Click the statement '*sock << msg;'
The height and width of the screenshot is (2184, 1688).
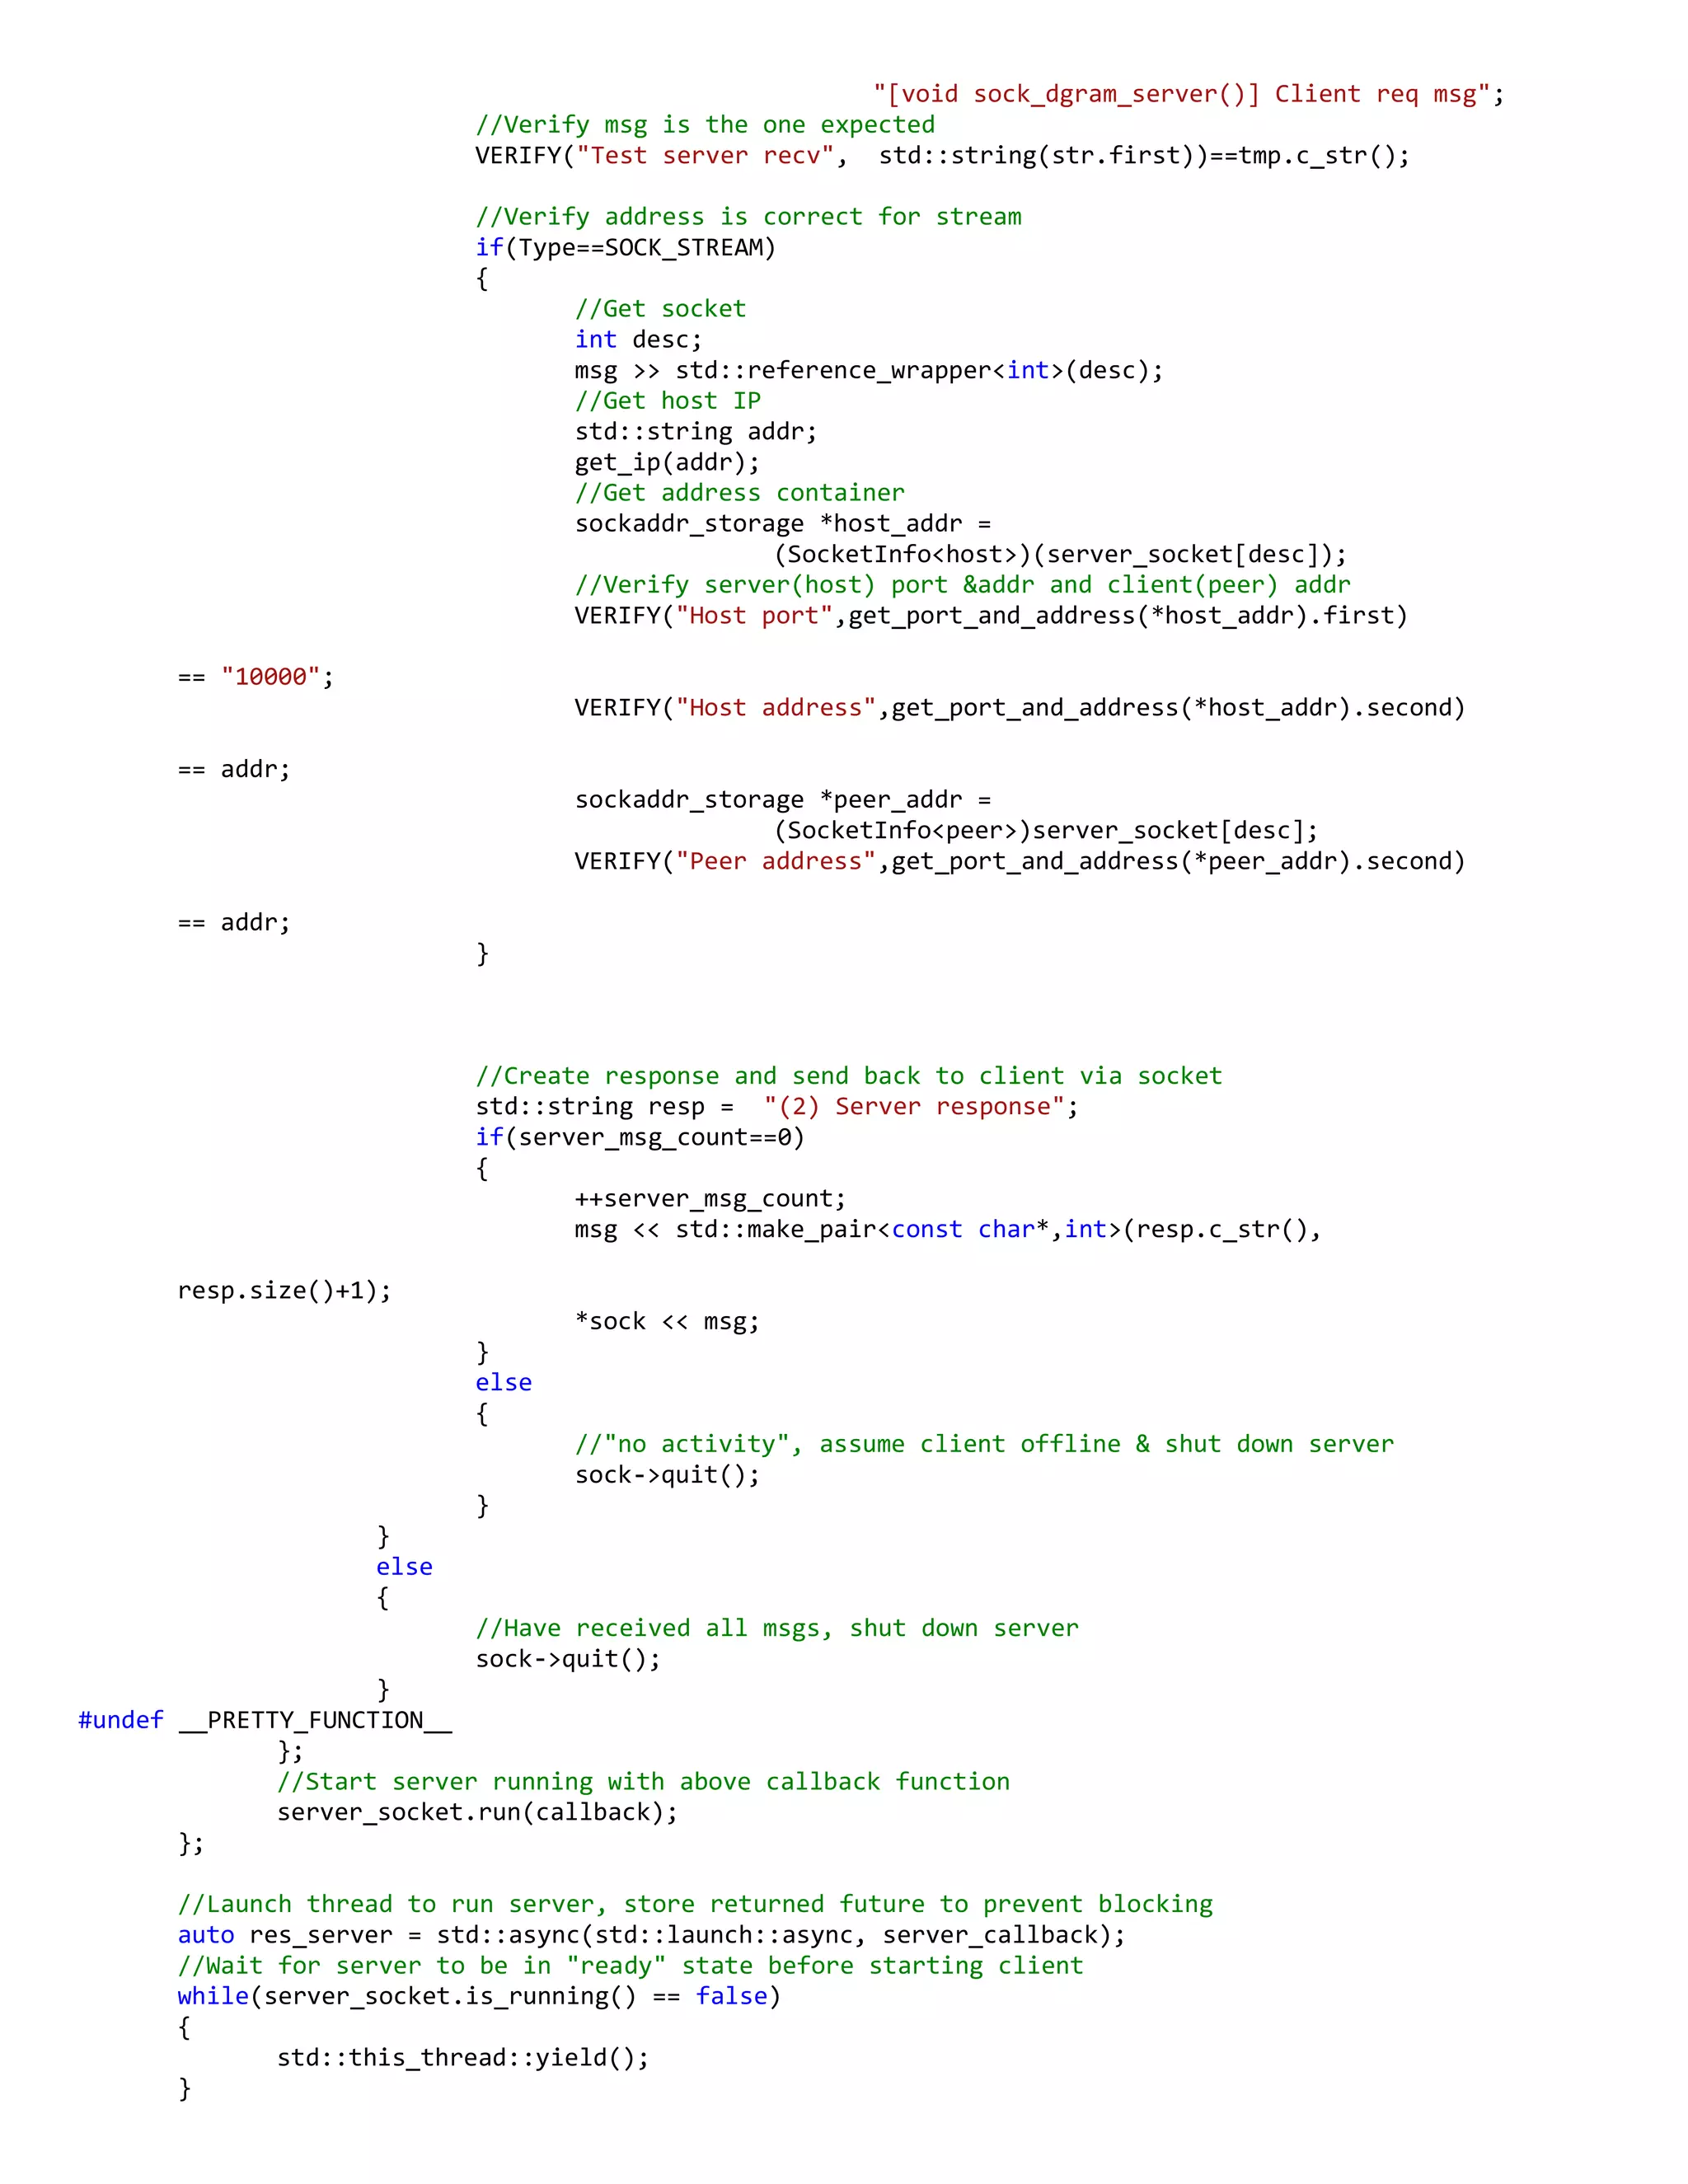[667, 1321]
